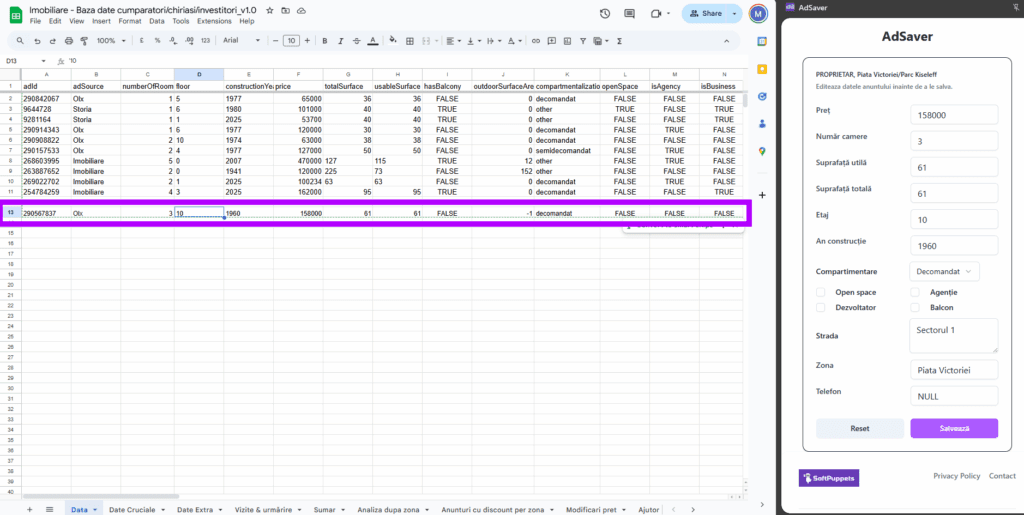This screenshot has width=1024, height=515.
Task: Enable the Open space checkbox
Action: (821, 292)
